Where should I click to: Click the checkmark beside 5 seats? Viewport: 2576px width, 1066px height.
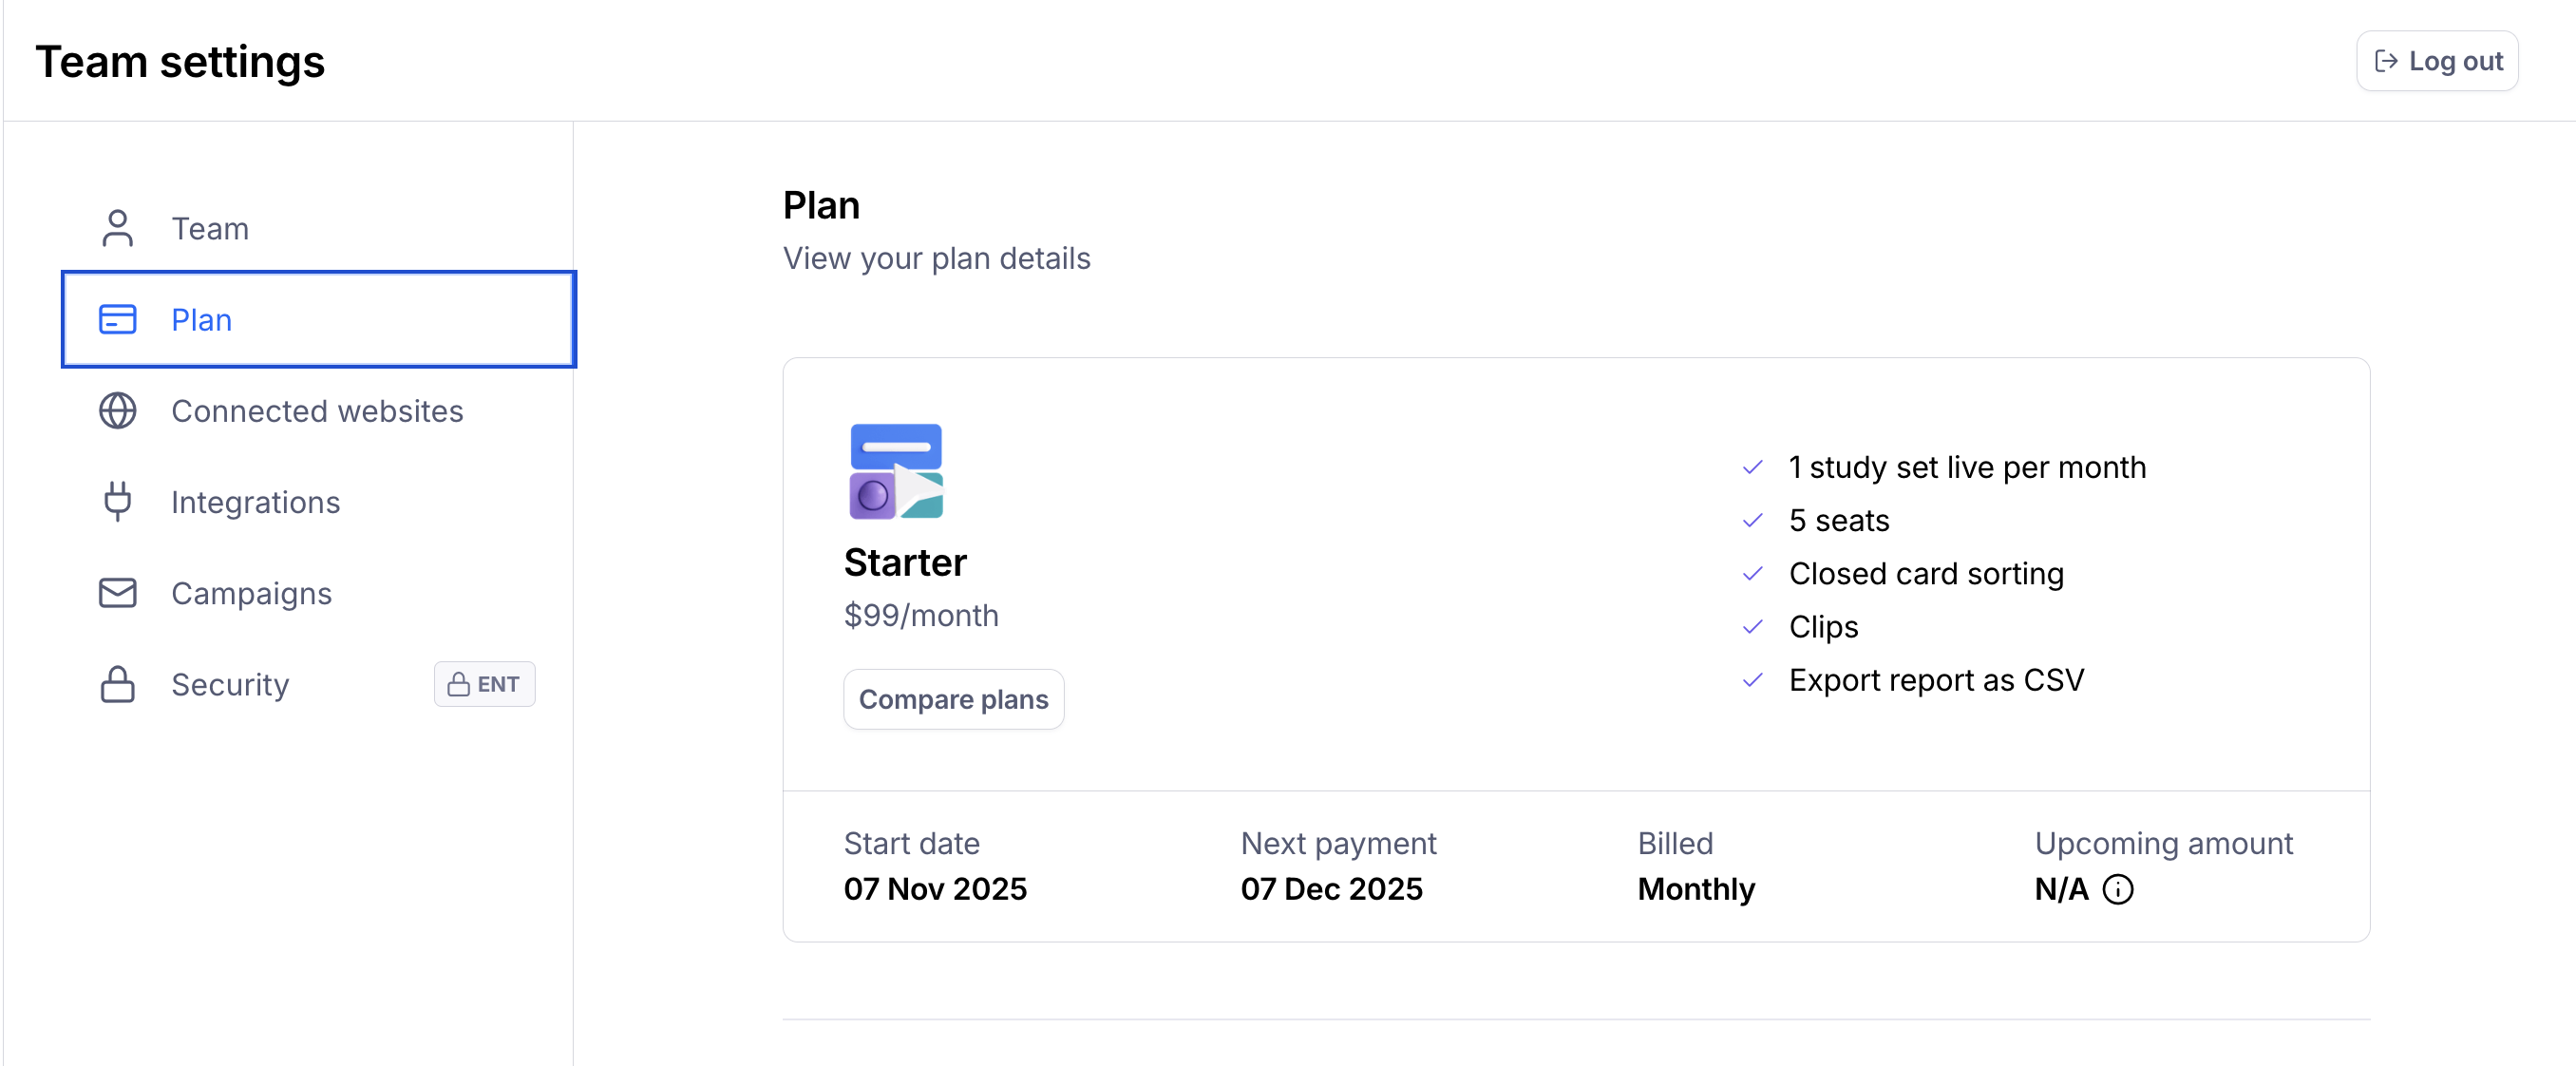(1752, 521)
